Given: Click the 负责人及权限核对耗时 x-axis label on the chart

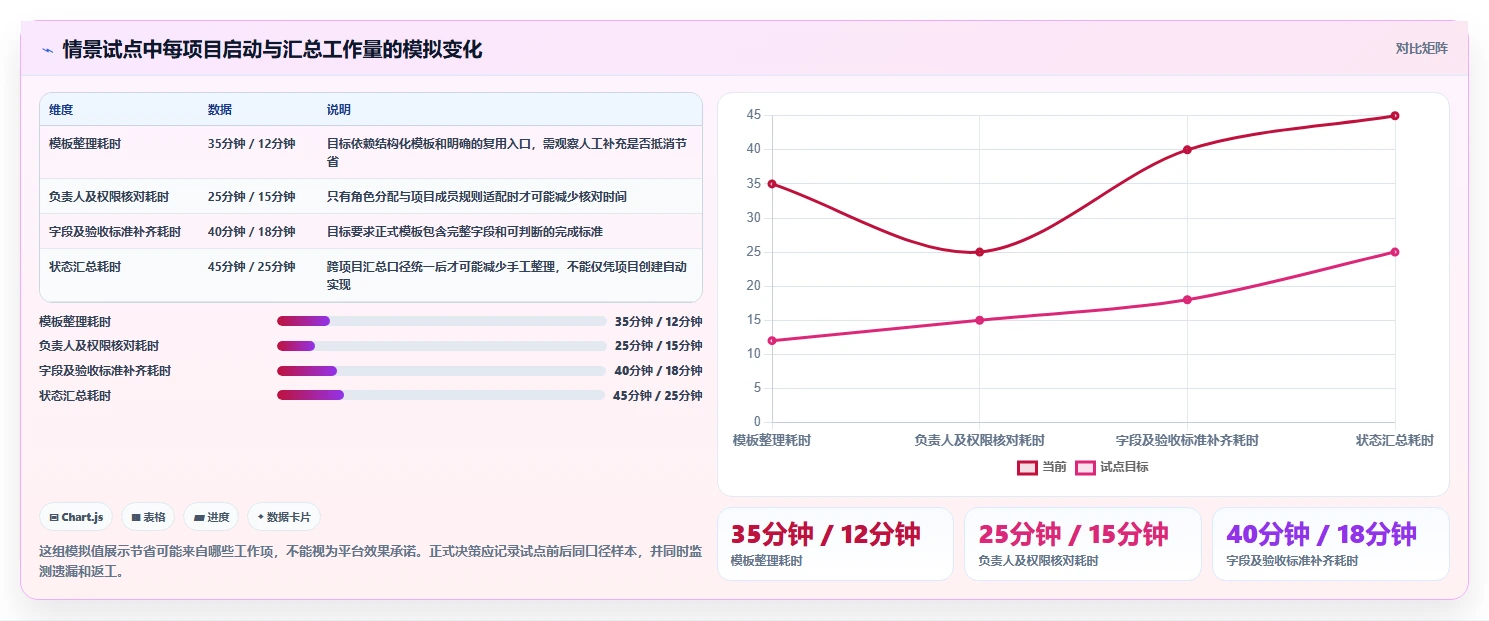Looking at the screenshot, I should (980, 440).
